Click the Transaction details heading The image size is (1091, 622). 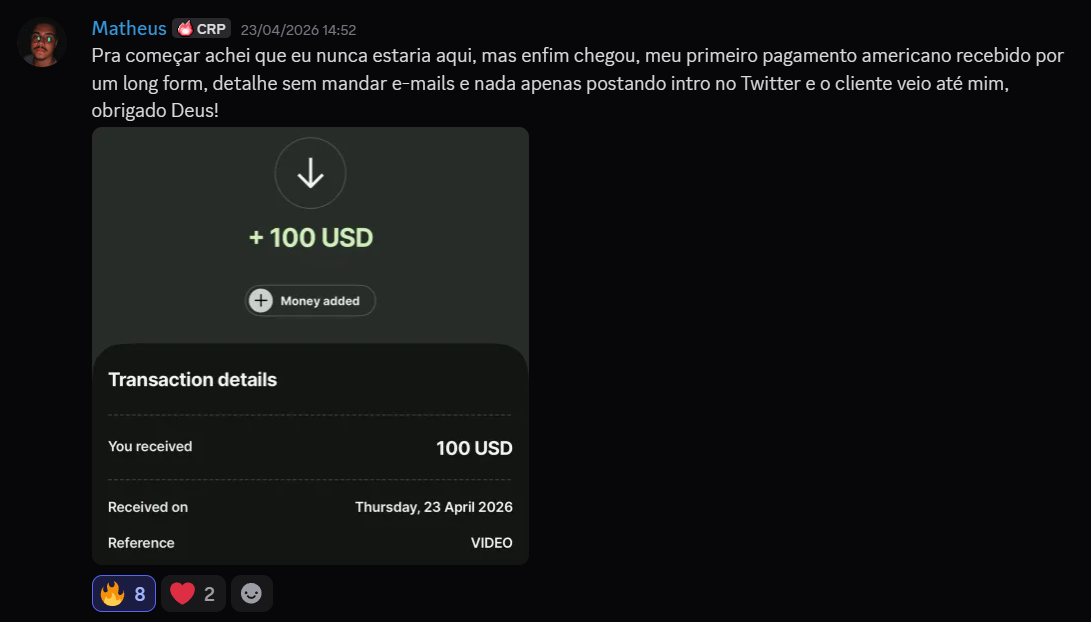pyautogui.click(x=193, y=379)
